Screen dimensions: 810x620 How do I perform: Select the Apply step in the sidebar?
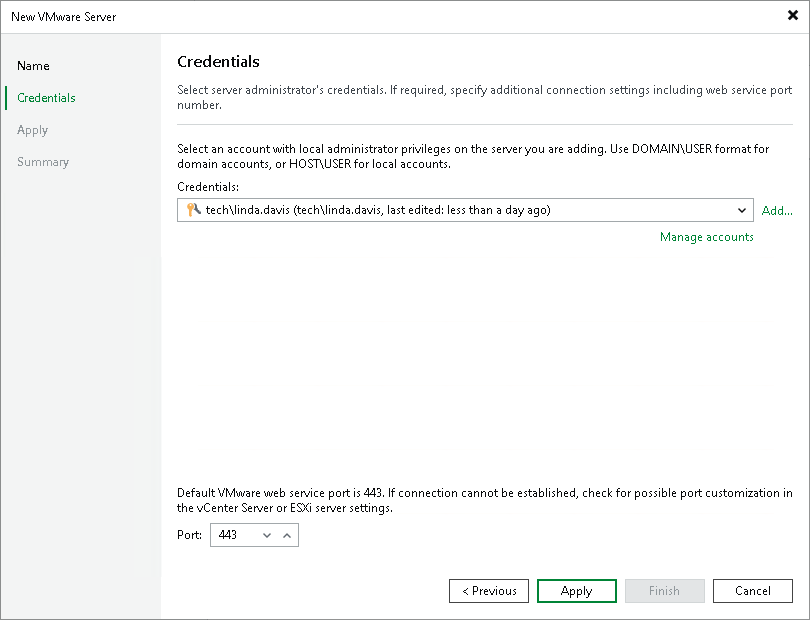(32, 129)
